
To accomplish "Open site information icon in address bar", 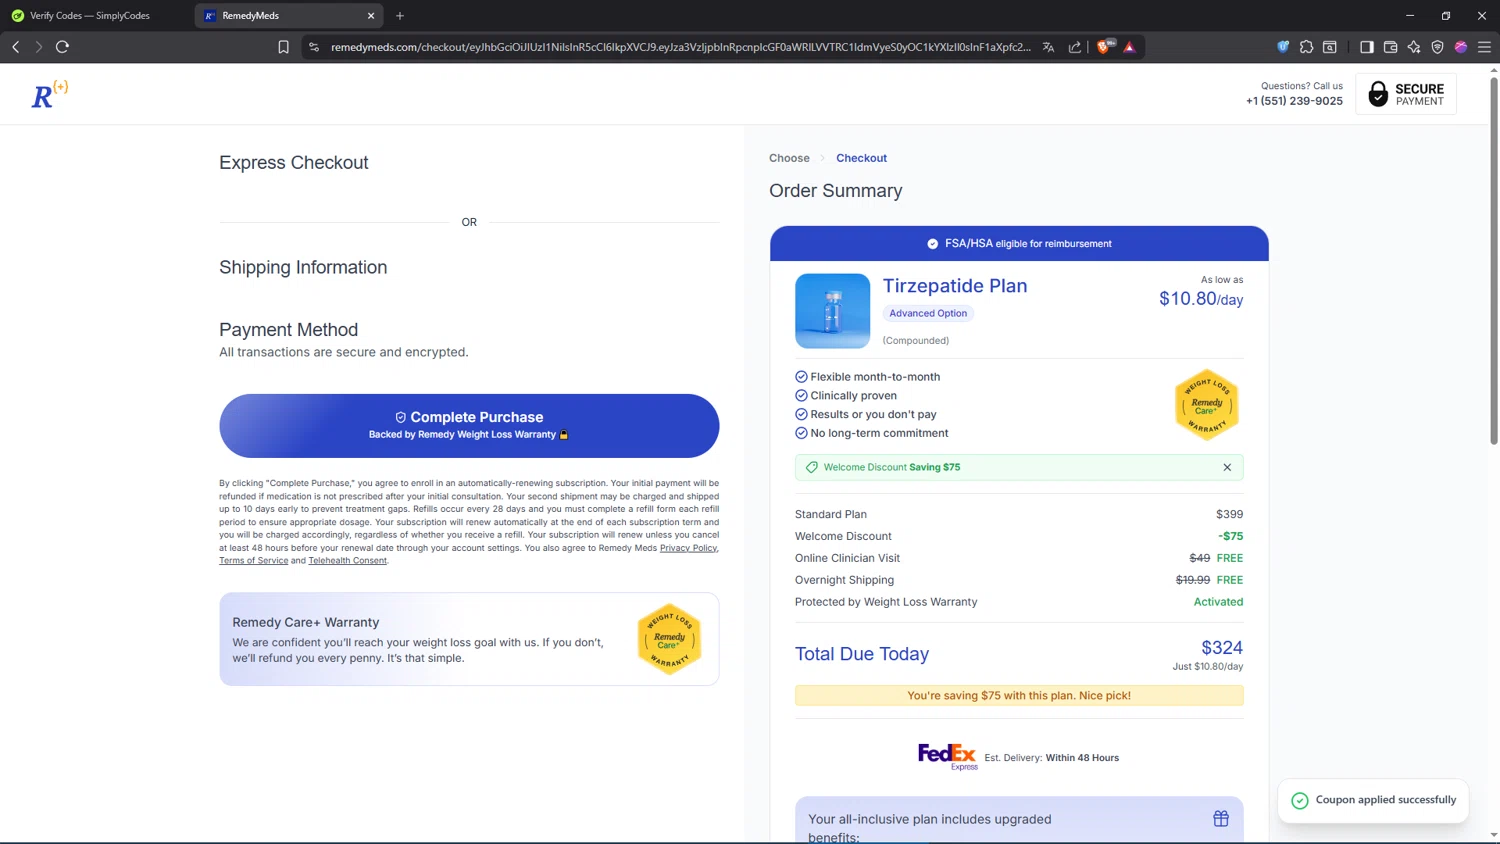I will 314,47.
